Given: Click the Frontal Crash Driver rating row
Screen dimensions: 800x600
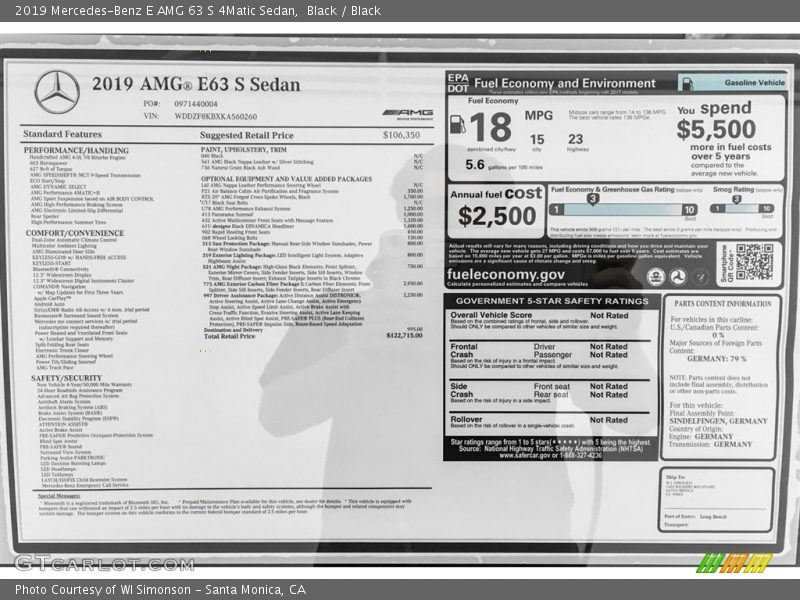Looking at the screenshot, I should click(x=581, y=346).
